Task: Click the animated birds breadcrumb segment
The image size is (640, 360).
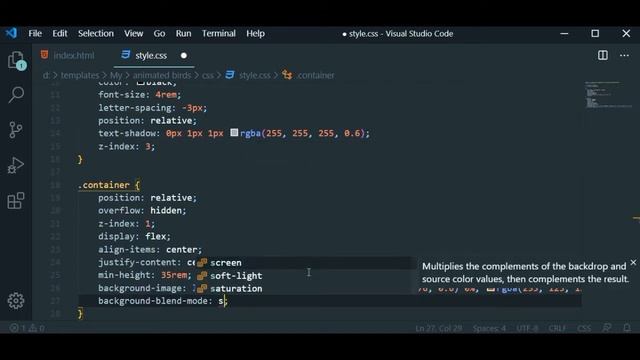Action: tap(162, 76)
